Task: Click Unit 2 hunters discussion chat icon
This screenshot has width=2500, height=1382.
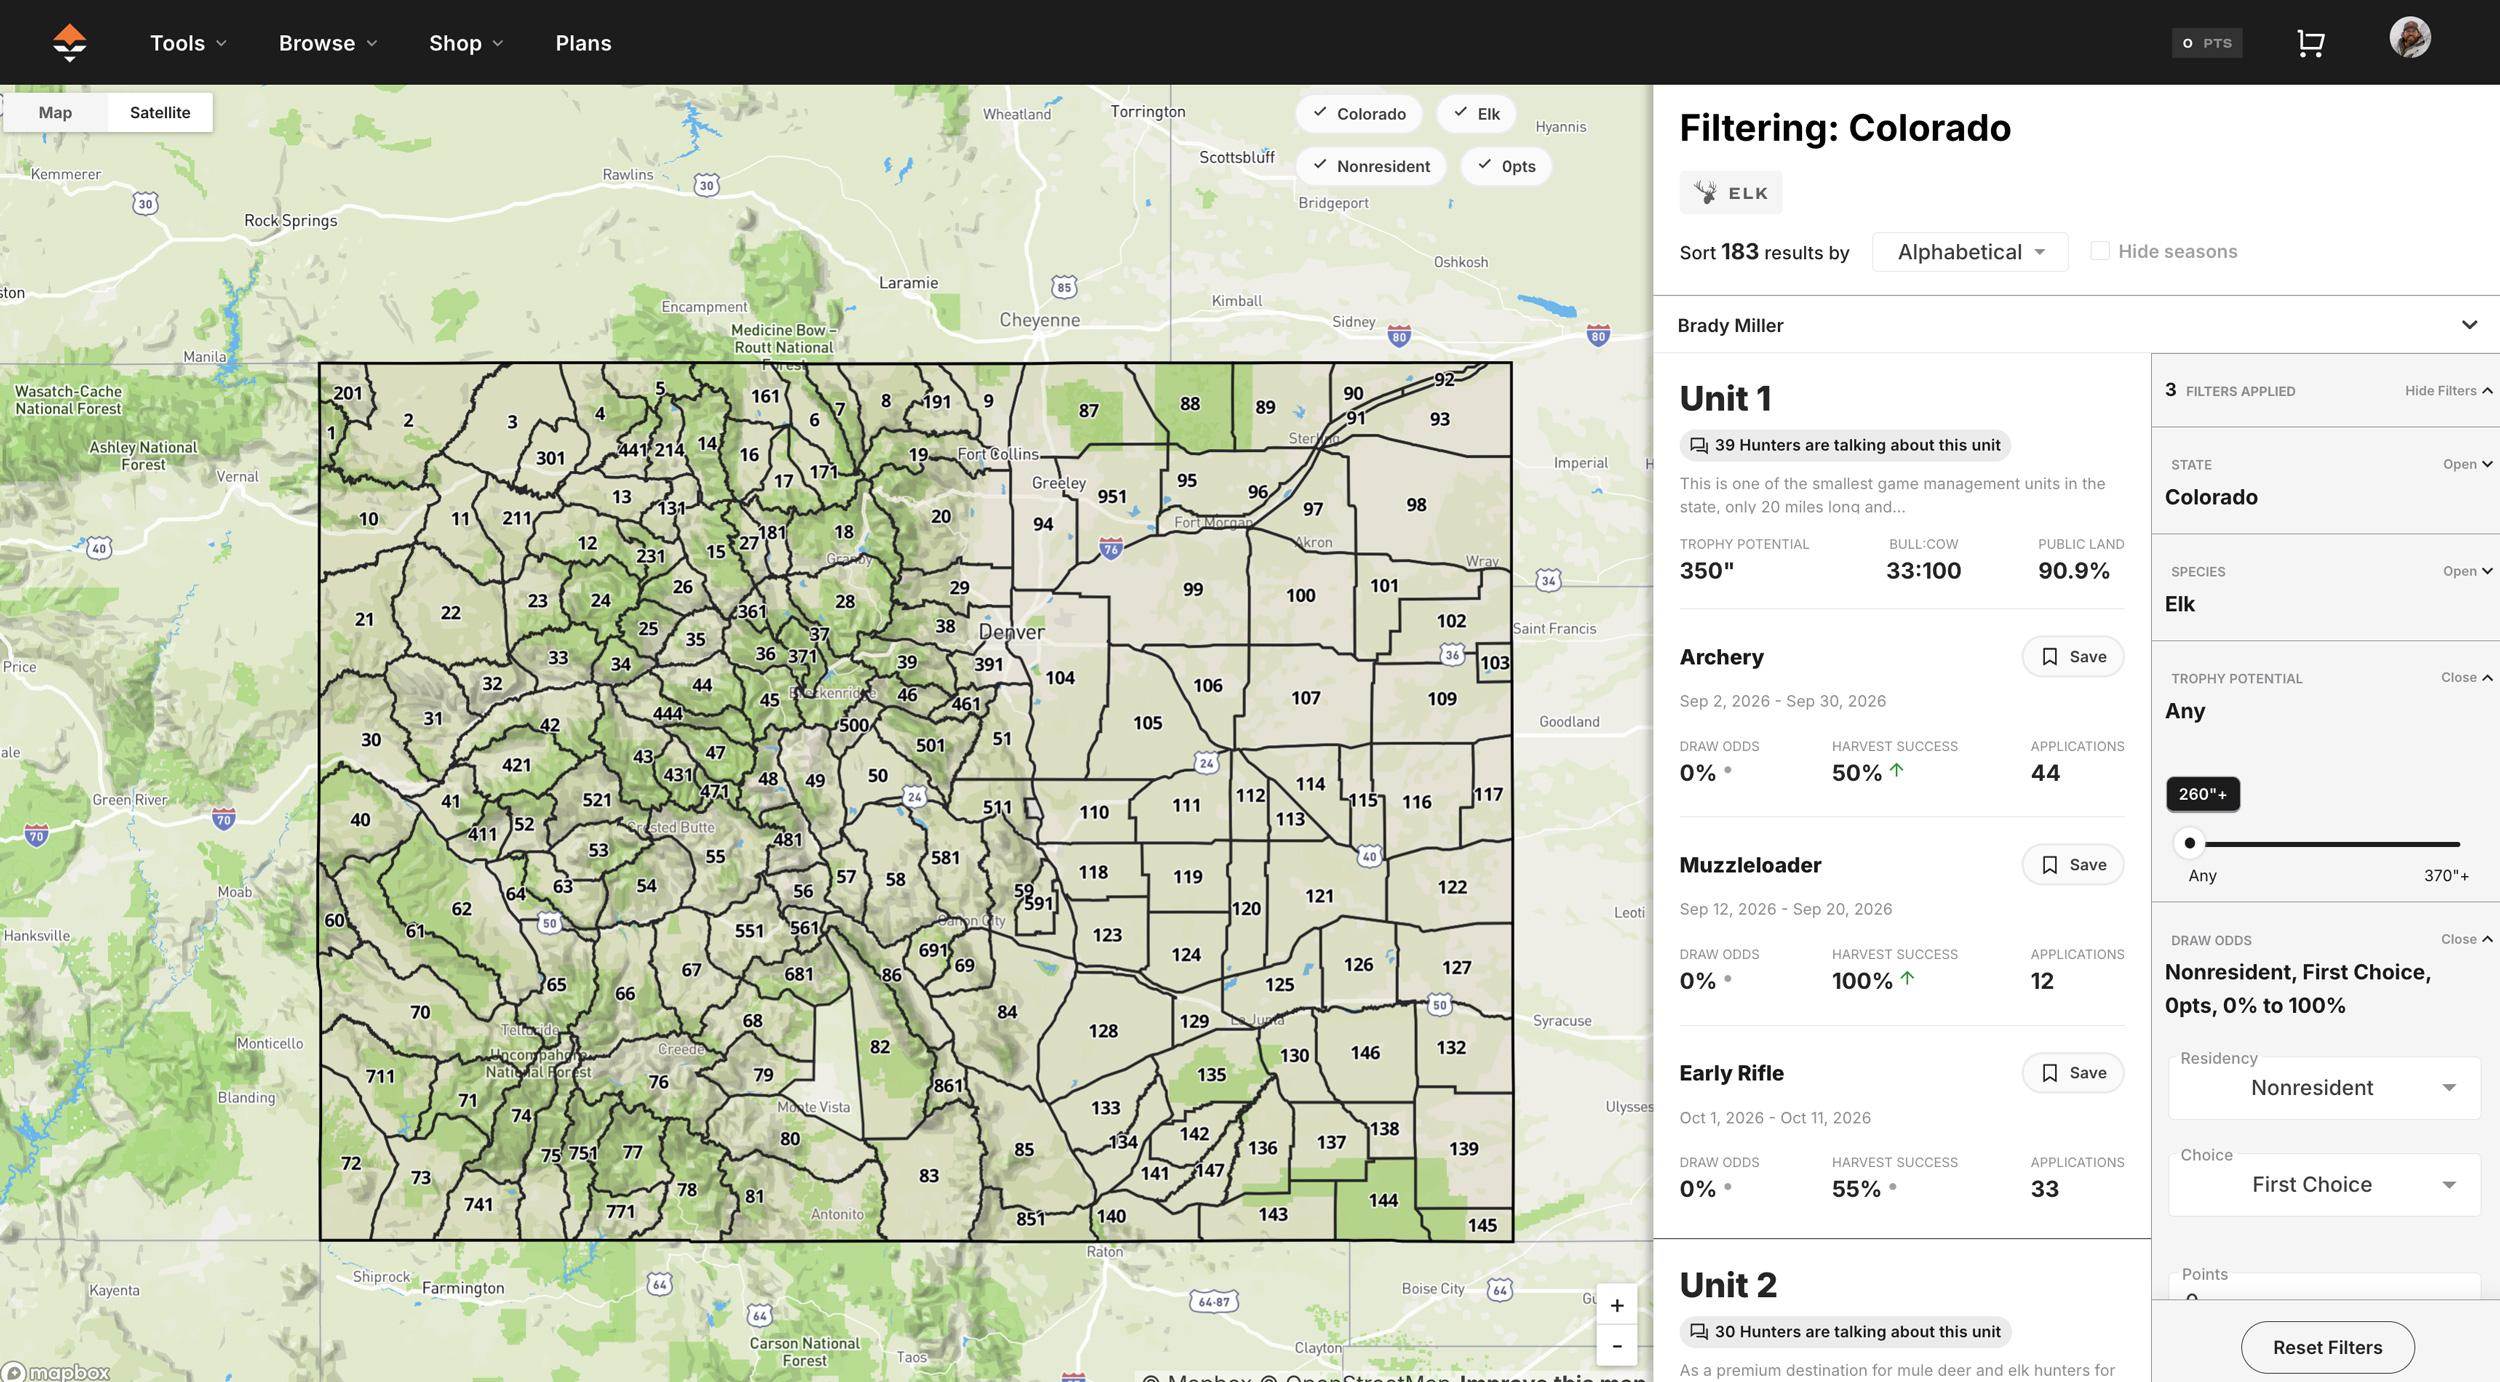Action: pos(1698,1331)
